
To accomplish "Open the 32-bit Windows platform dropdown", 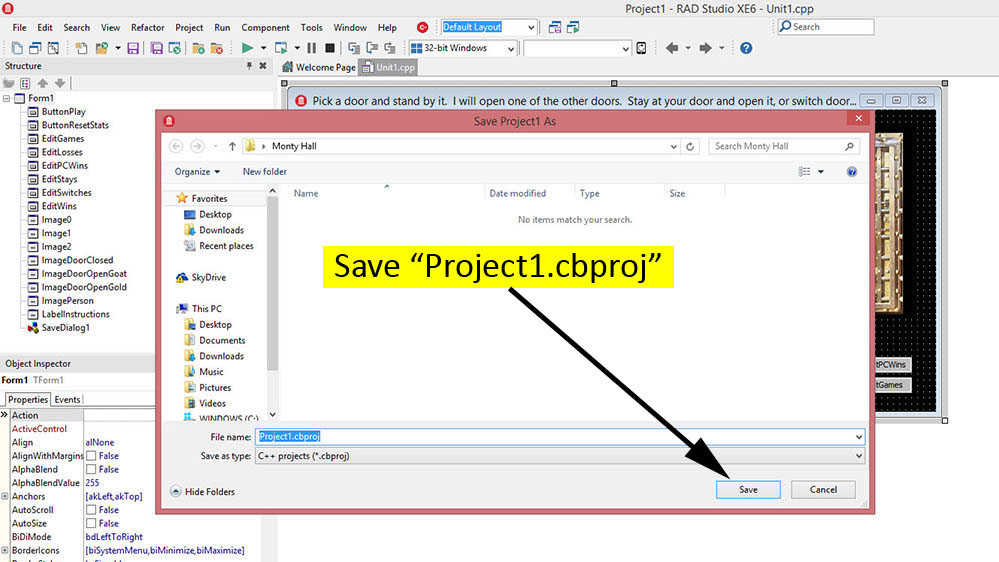I will pyautogui.click(x=510, y=48).
